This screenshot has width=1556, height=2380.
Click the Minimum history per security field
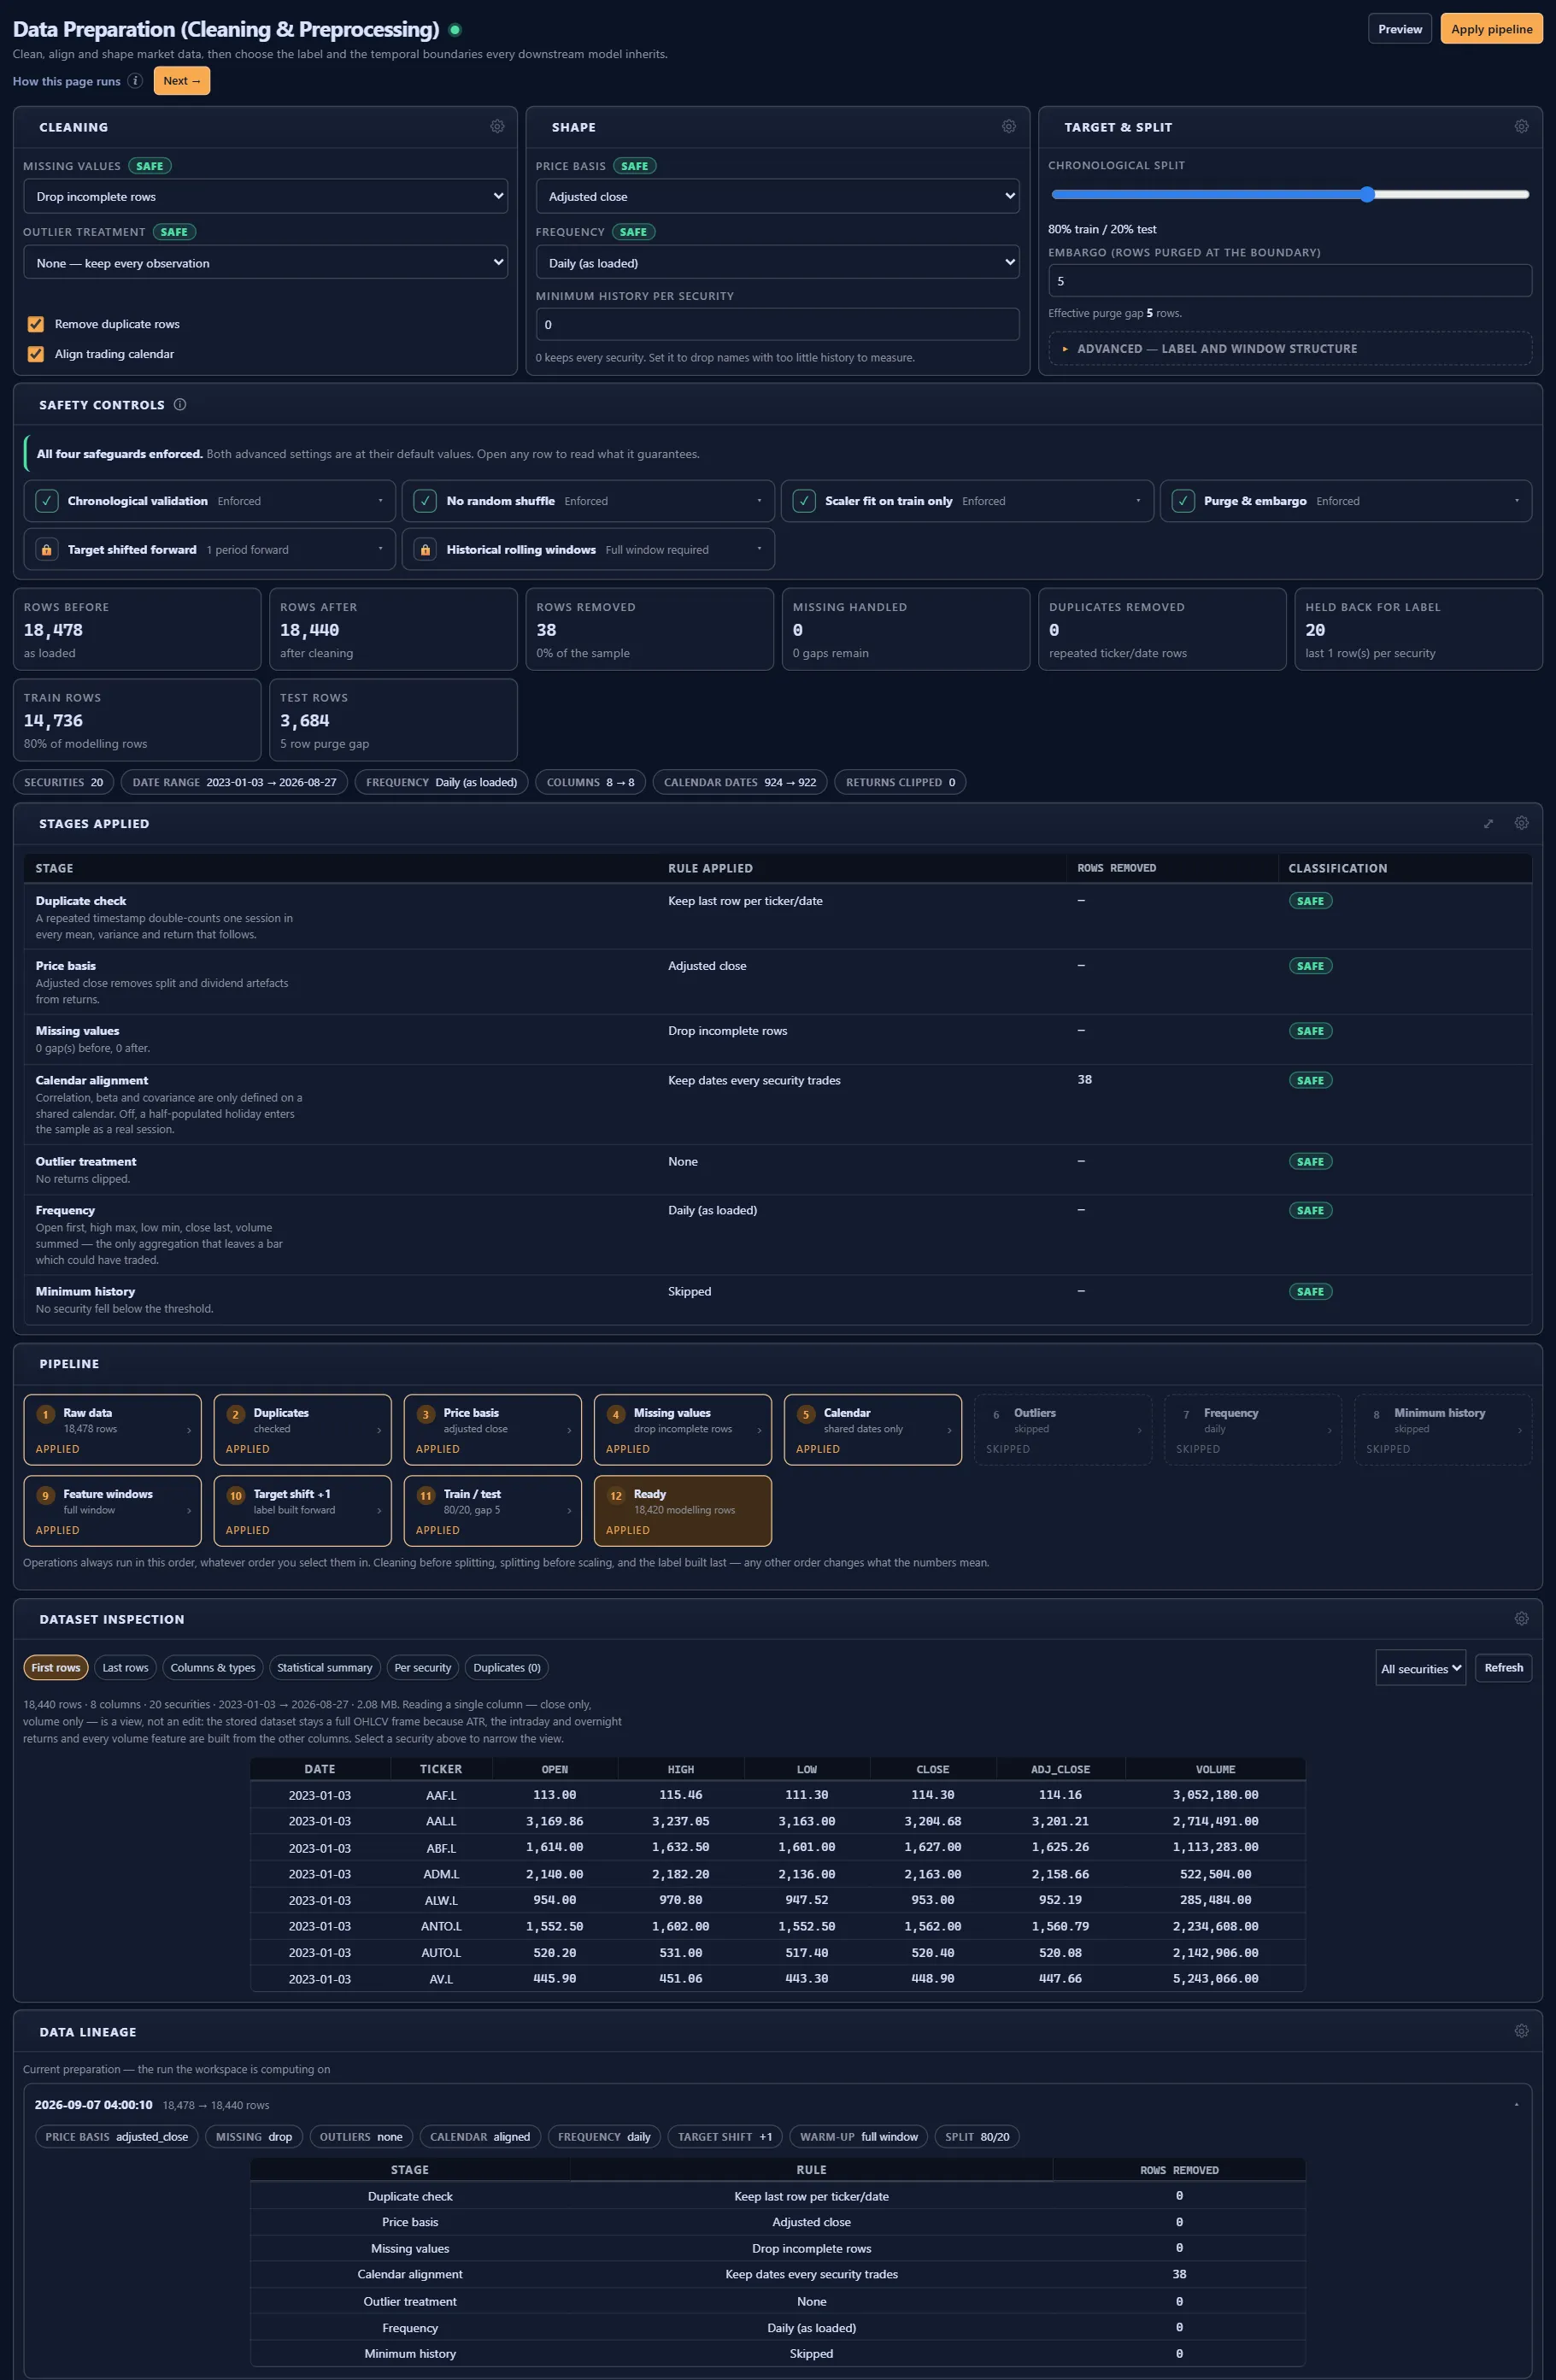777,325
